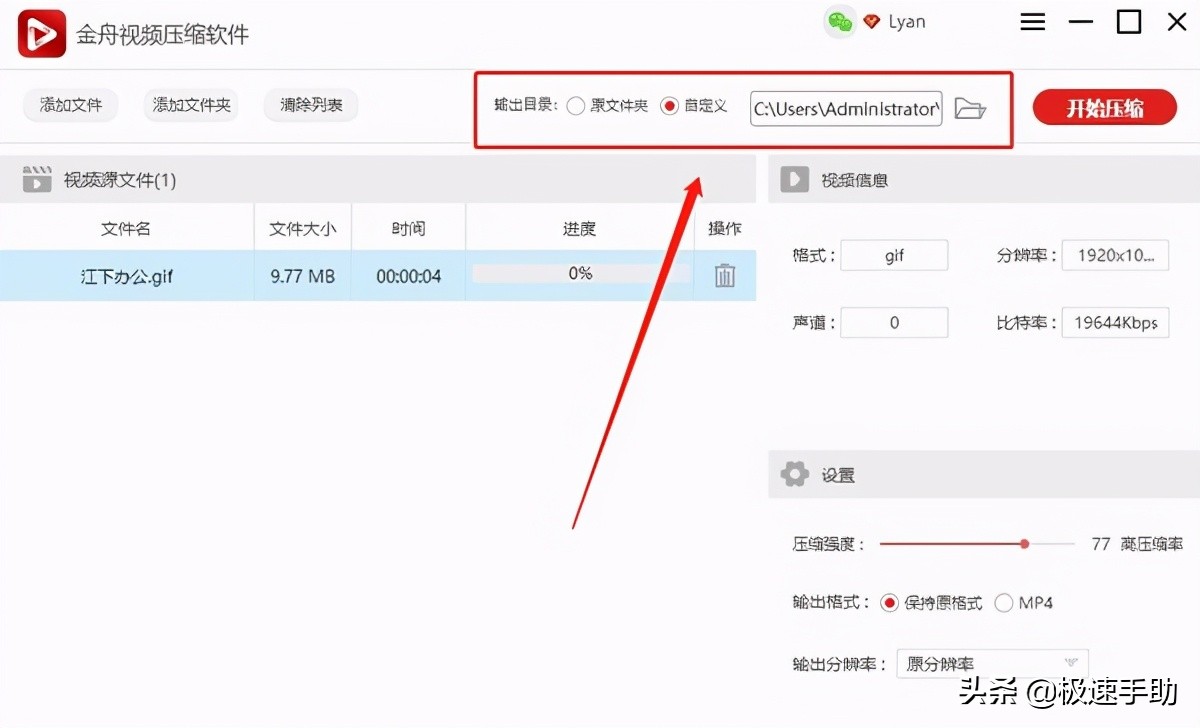
Task: Delete 江下办公.gif using the trash icon
Action: [724, 277]
